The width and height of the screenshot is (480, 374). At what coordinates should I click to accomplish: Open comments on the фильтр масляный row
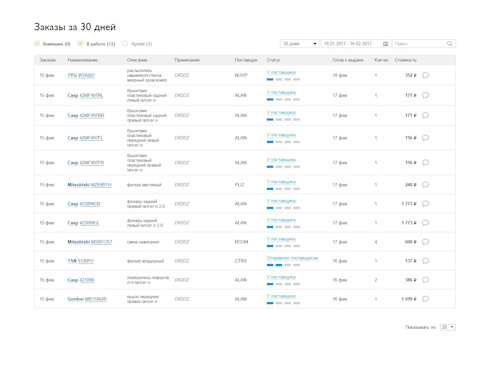(425, 185)
